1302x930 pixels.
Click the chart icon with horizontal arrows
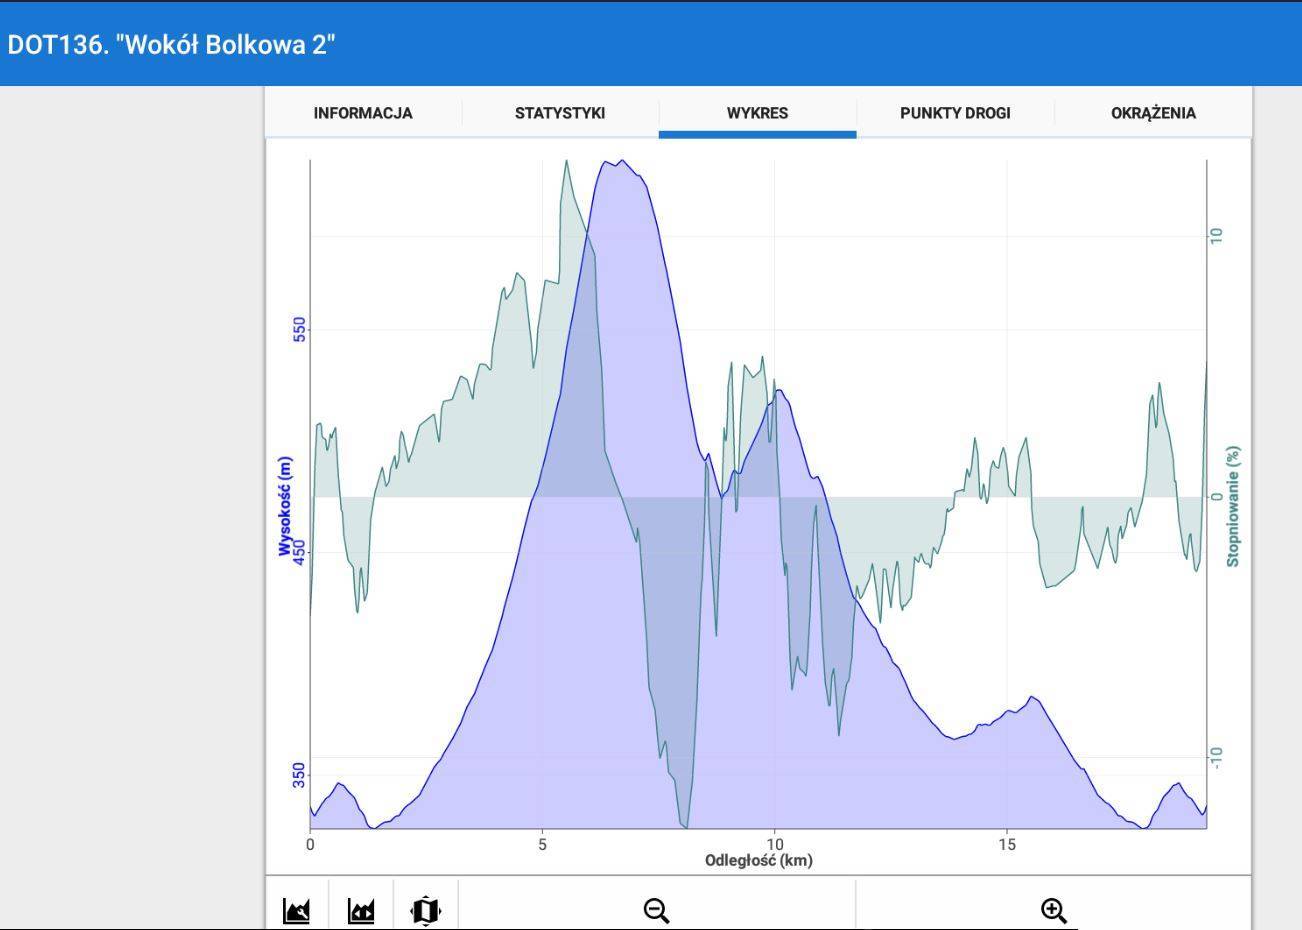(361, 910)
